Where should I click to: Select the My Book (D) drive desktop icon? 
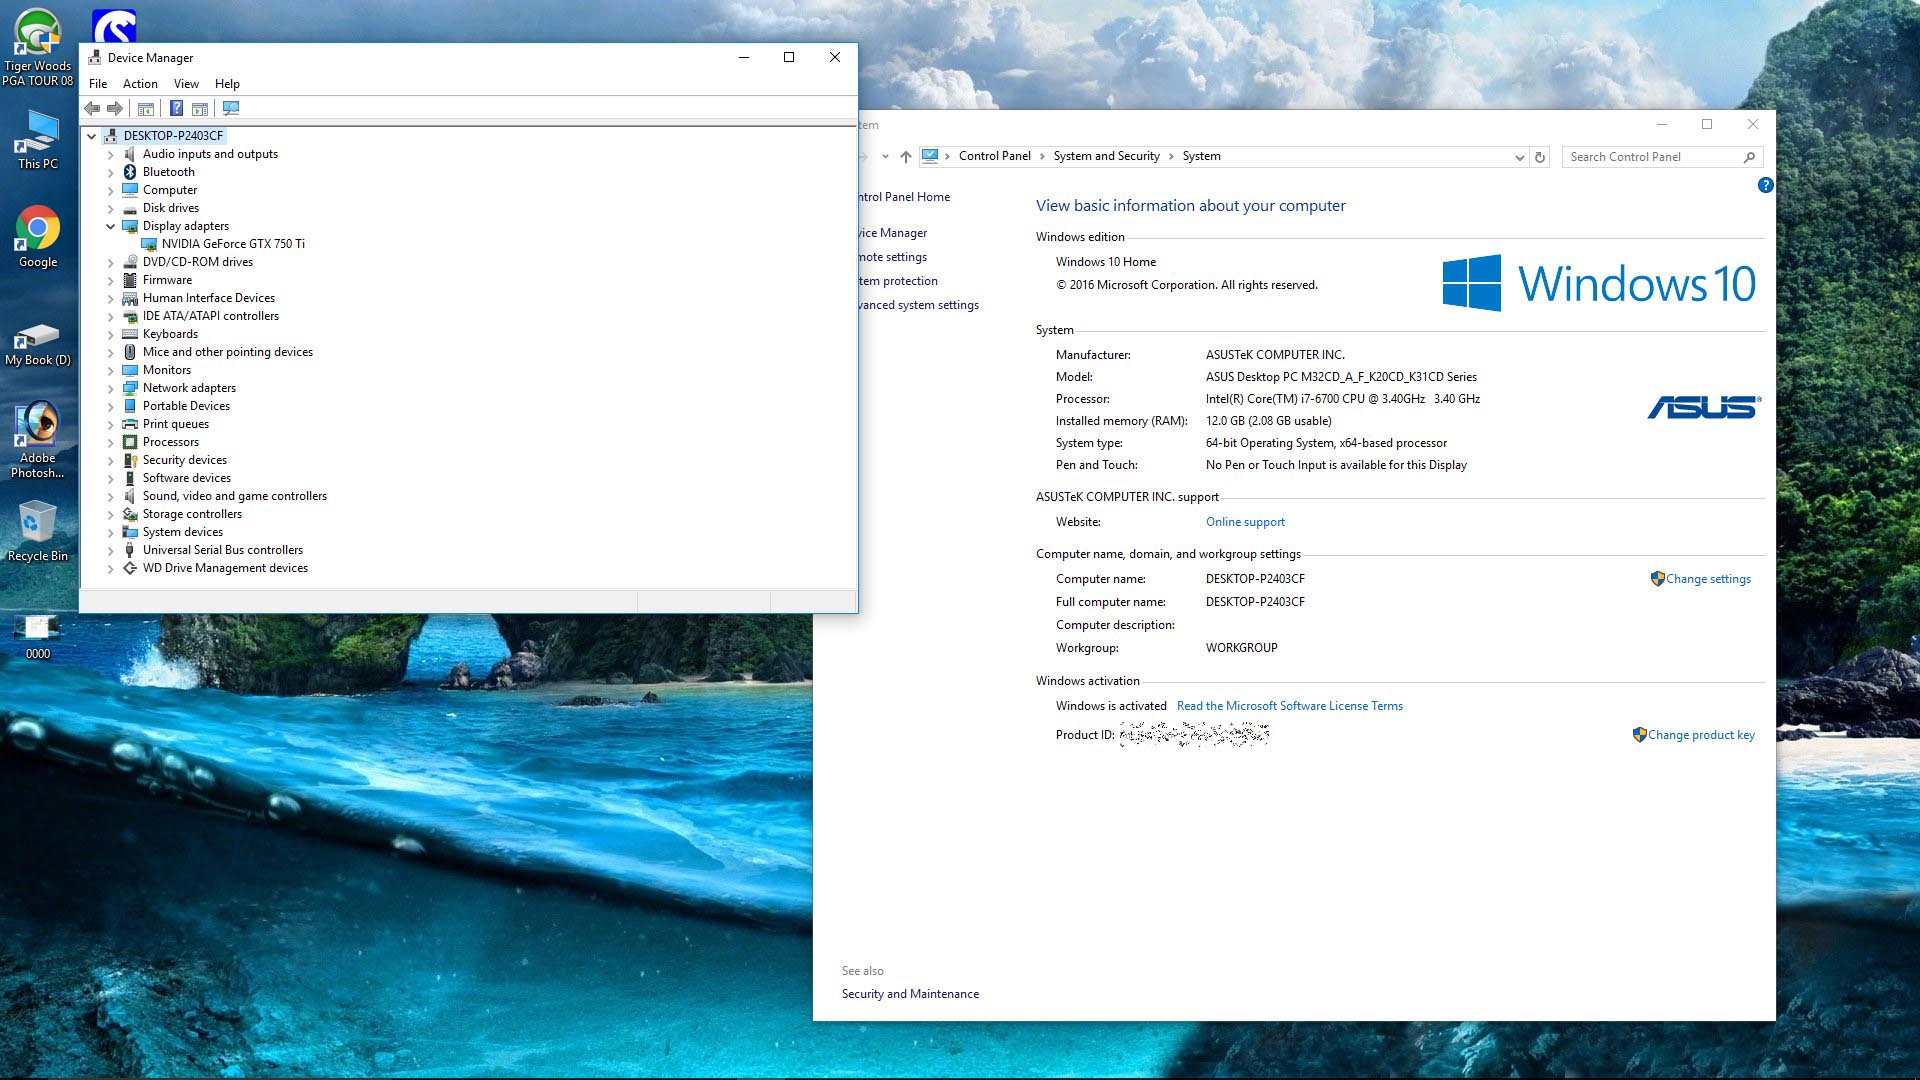(38, 344)
